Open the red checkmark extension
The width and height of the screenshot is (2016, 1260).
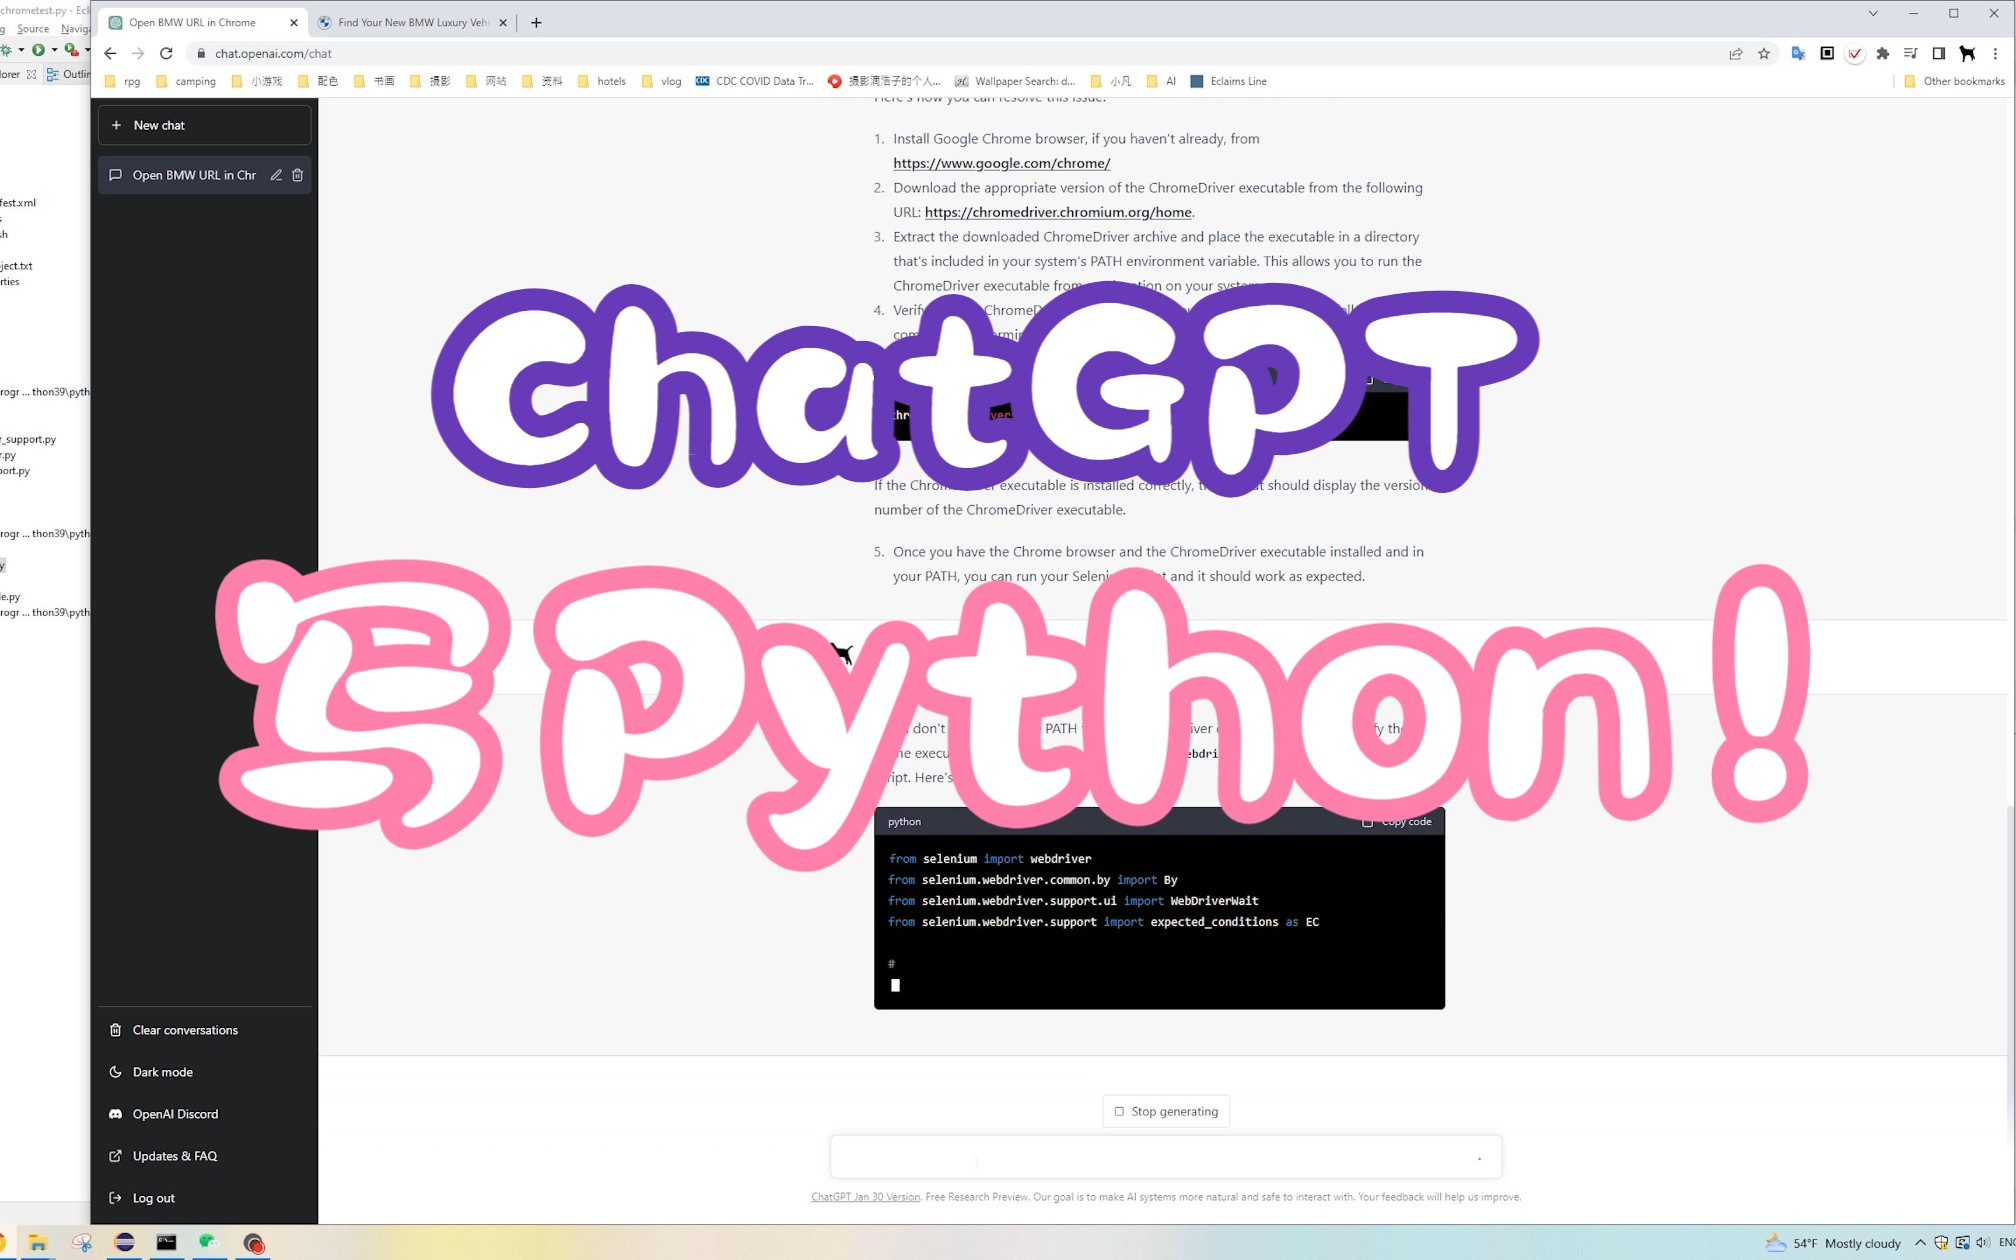tap(1855, 53)
